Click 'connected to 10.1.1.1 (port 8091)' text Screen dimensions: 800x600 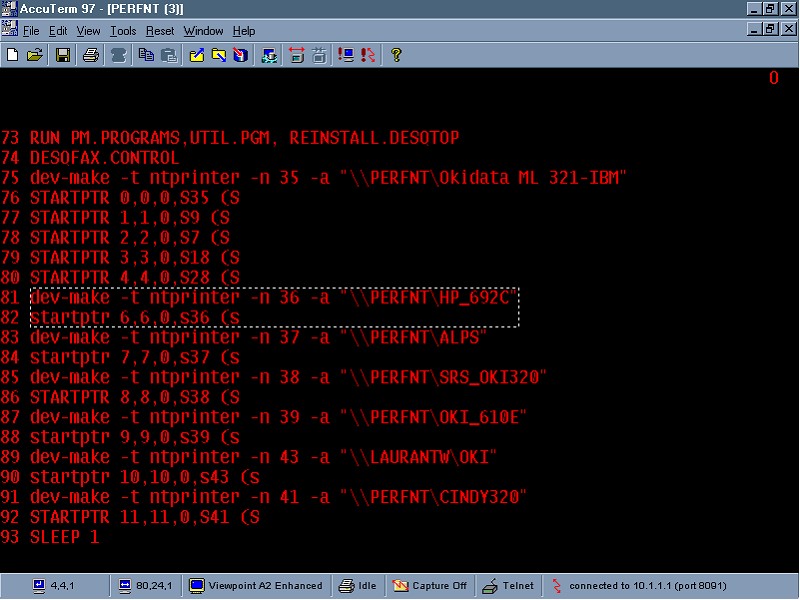point(647,586)
